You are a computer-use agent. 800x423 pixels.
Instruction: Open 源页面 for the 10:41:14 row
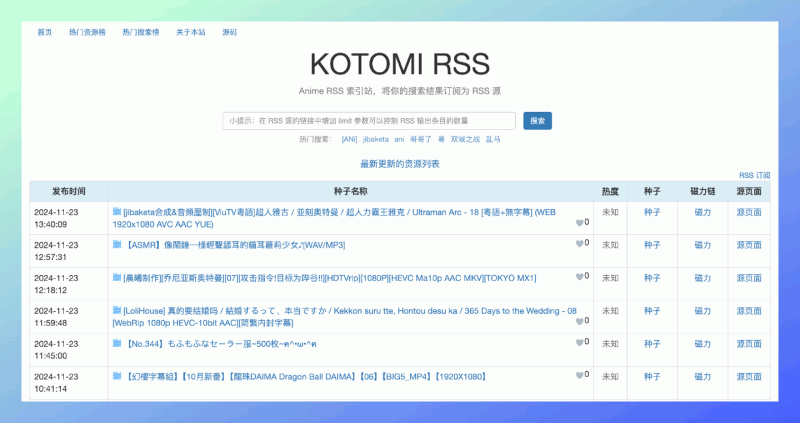(x=749, y=377)
